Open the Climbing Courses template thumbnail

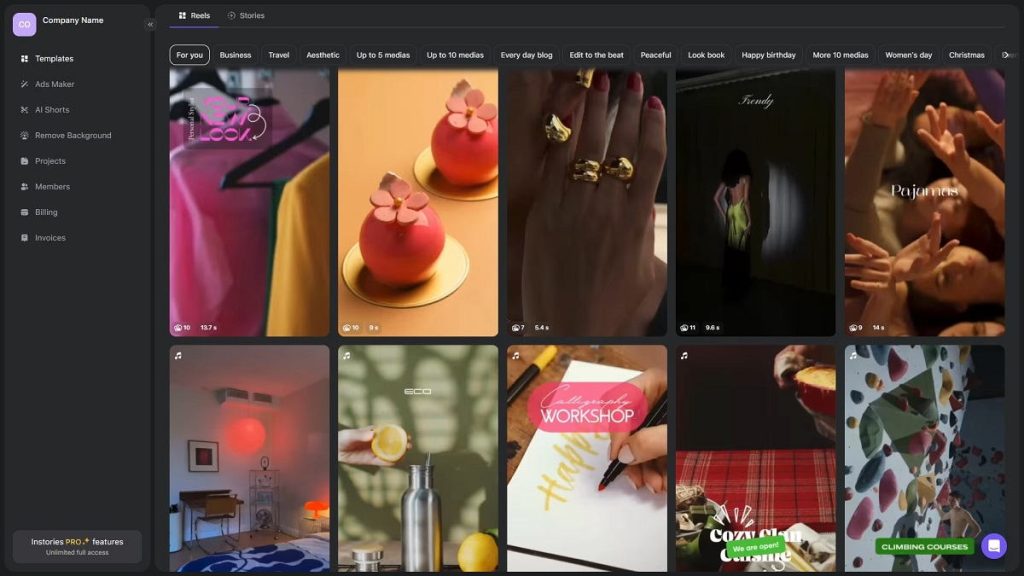click(x=924, y=458)
